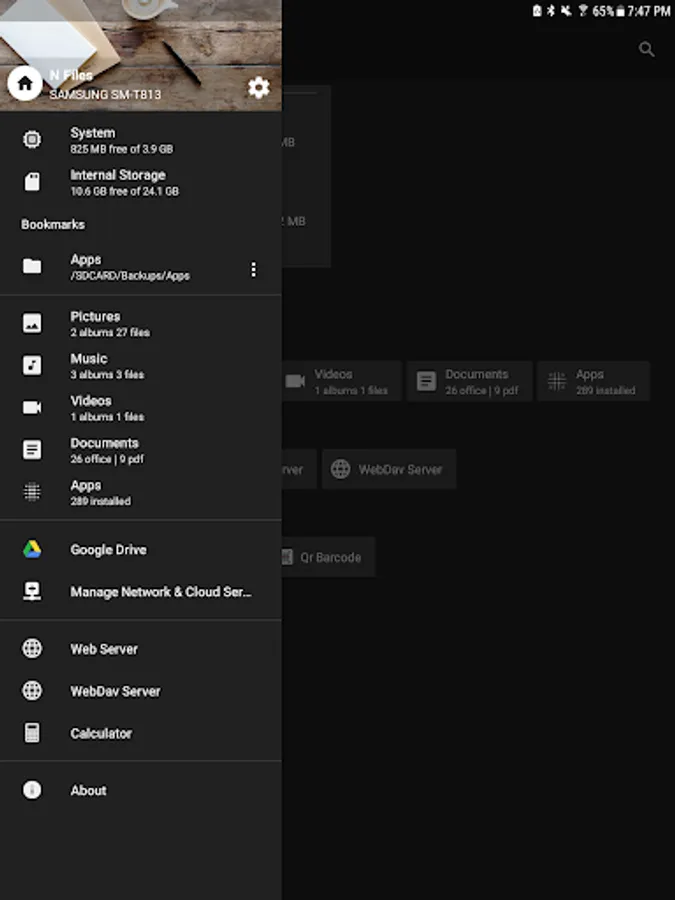The height and width of the screenshot is (900, 675).
Task: Select the '/SDCARD/Backups/Apps' bookmark path
Action: tap(130, 276)
